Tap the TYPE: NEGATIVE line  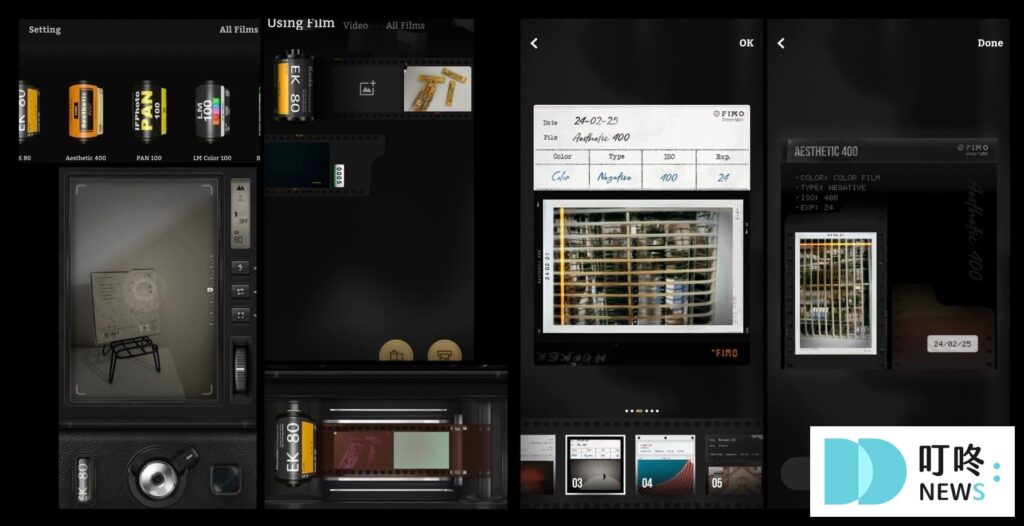(x=831, y=188)
